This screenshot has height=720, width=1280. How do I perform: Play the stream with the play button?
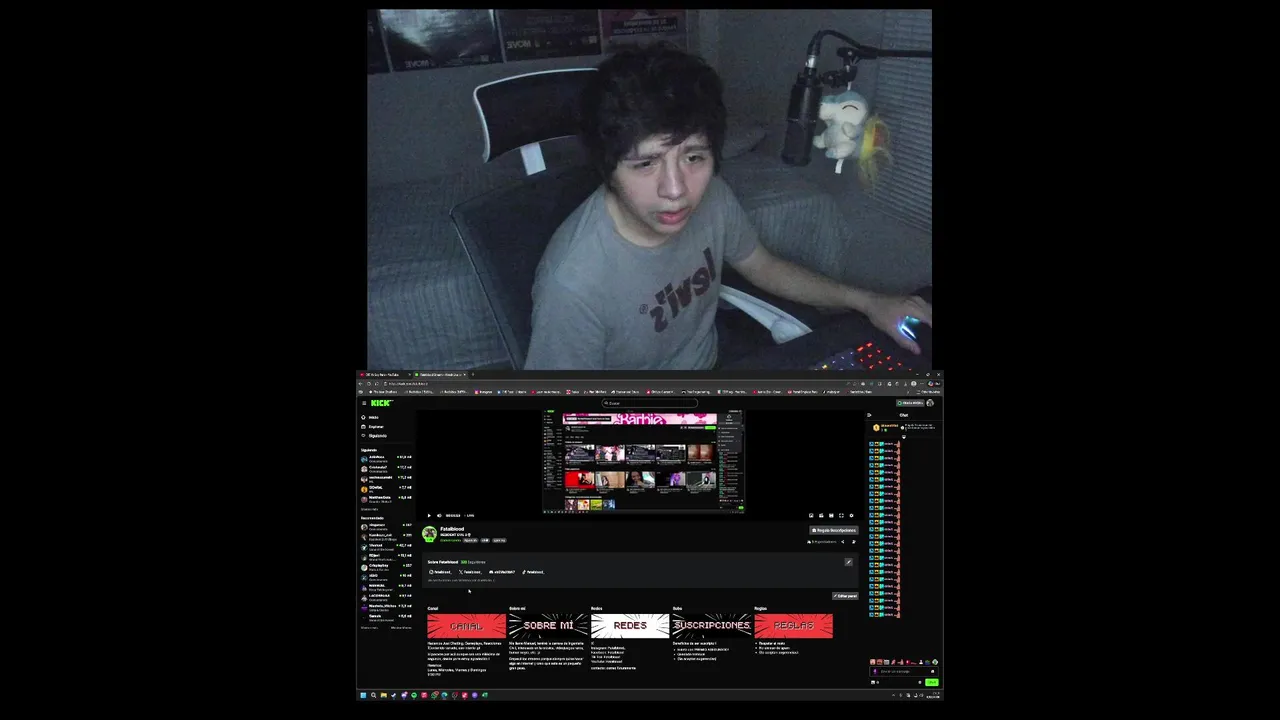pos(429,515)
